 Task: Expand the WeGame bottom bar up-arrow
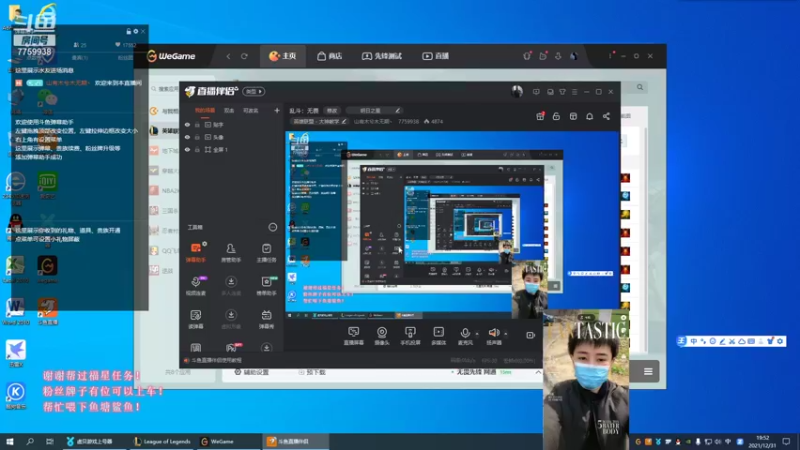(538, 372)
